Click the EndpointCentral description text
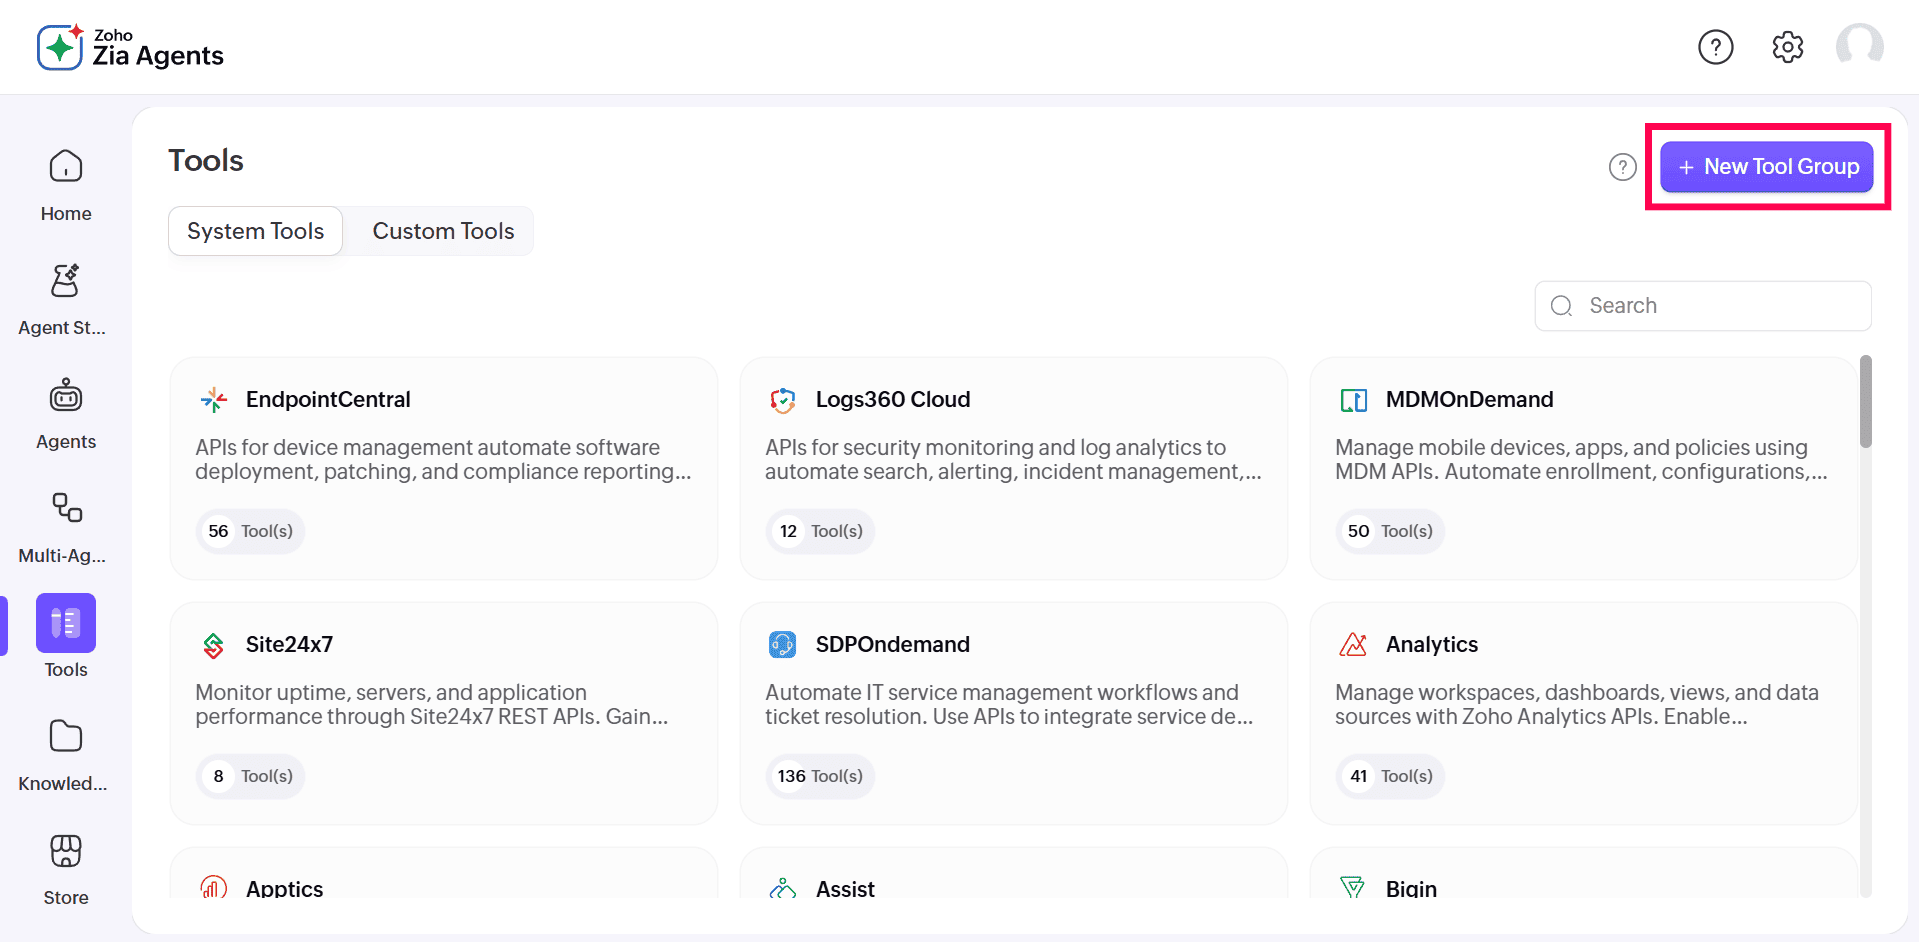This screenshot has height=942, width=1919. tap(443, 460)
